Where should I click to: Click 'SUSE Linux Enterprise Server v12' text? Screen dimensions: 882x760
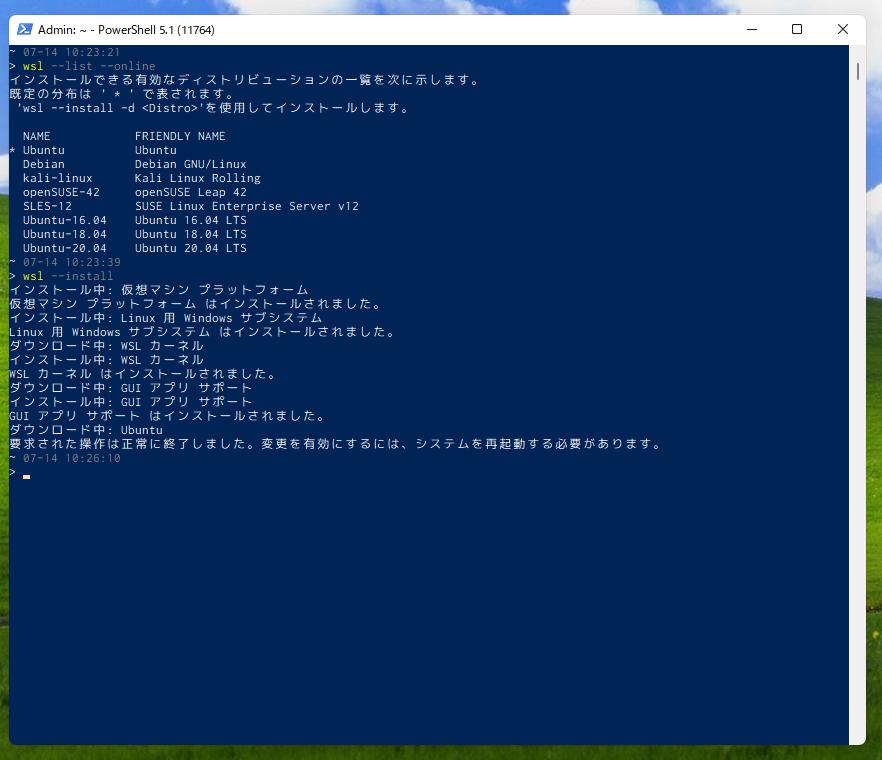pos(246,206)
